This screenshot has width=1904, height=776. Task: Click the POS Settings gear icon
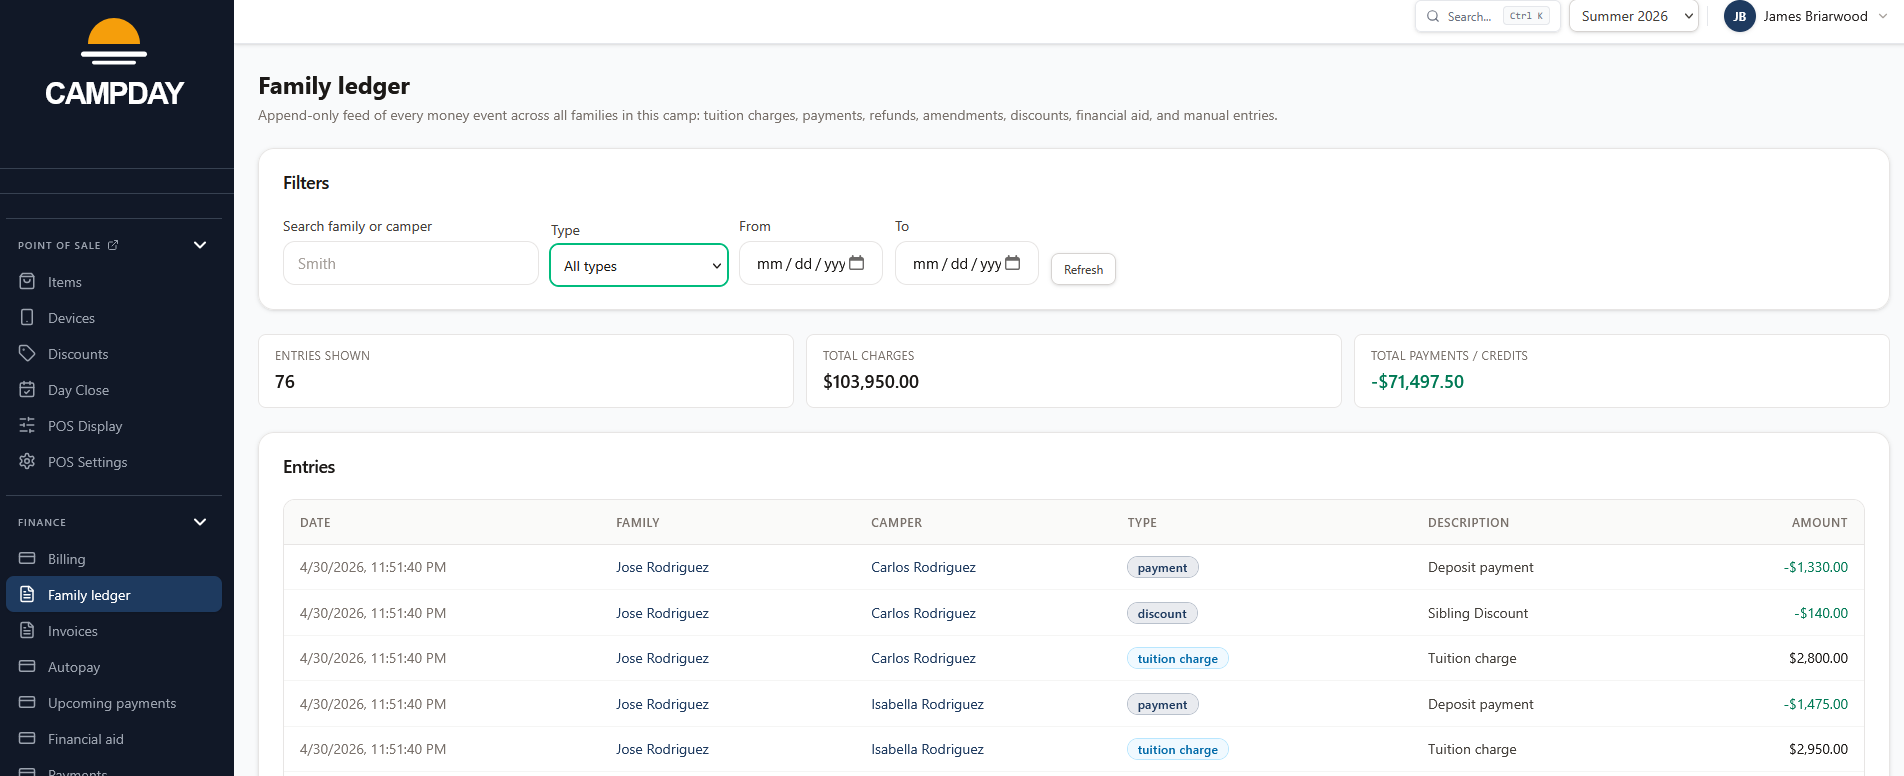(x=27, y=462)
